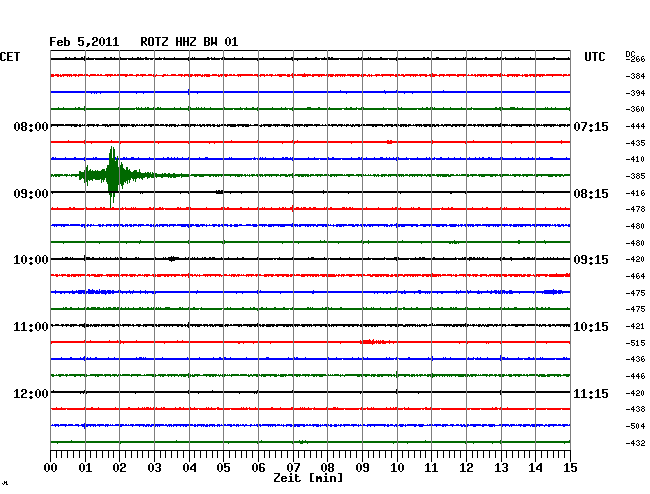This screenshot has height=494, width=650.
Task: Click the x-axis minute label '12'
Action: 466,468
